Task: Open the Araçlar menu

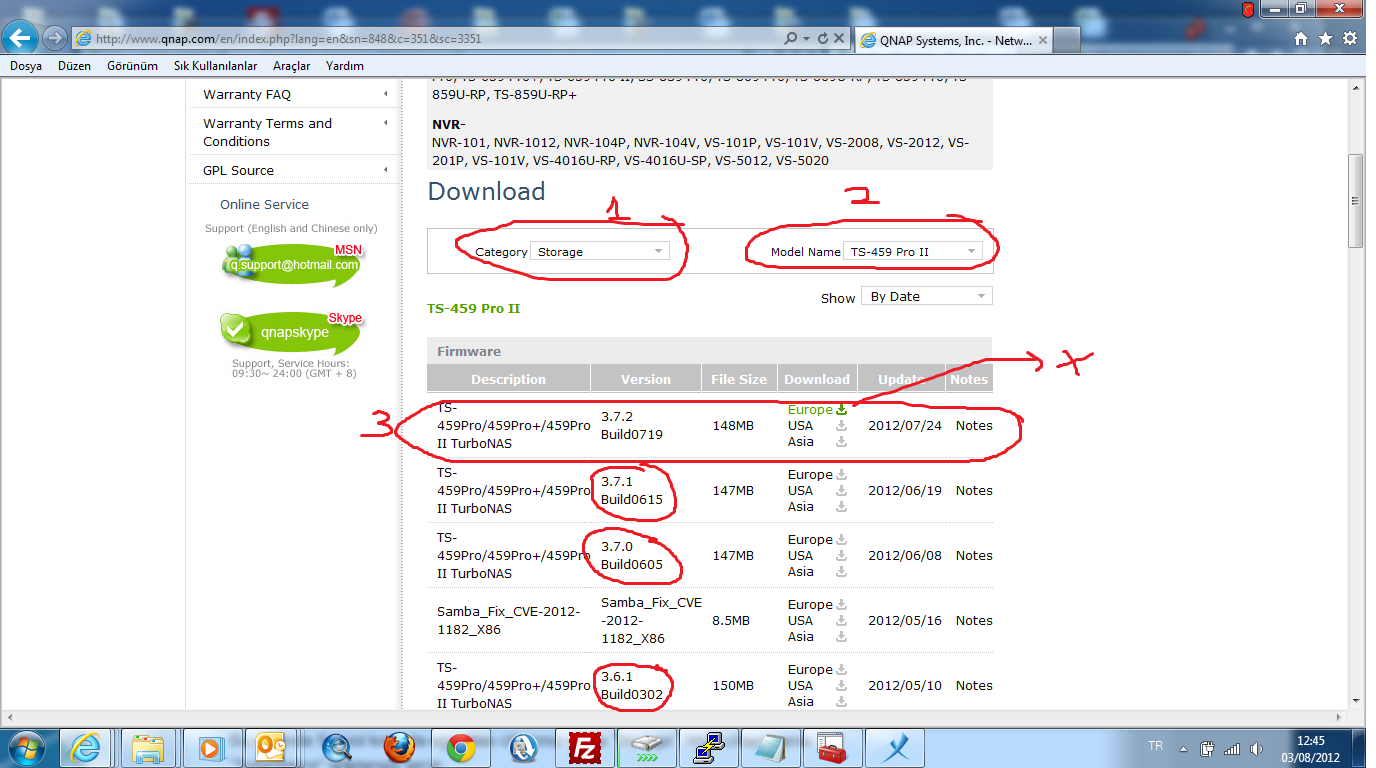Action: 292,66
